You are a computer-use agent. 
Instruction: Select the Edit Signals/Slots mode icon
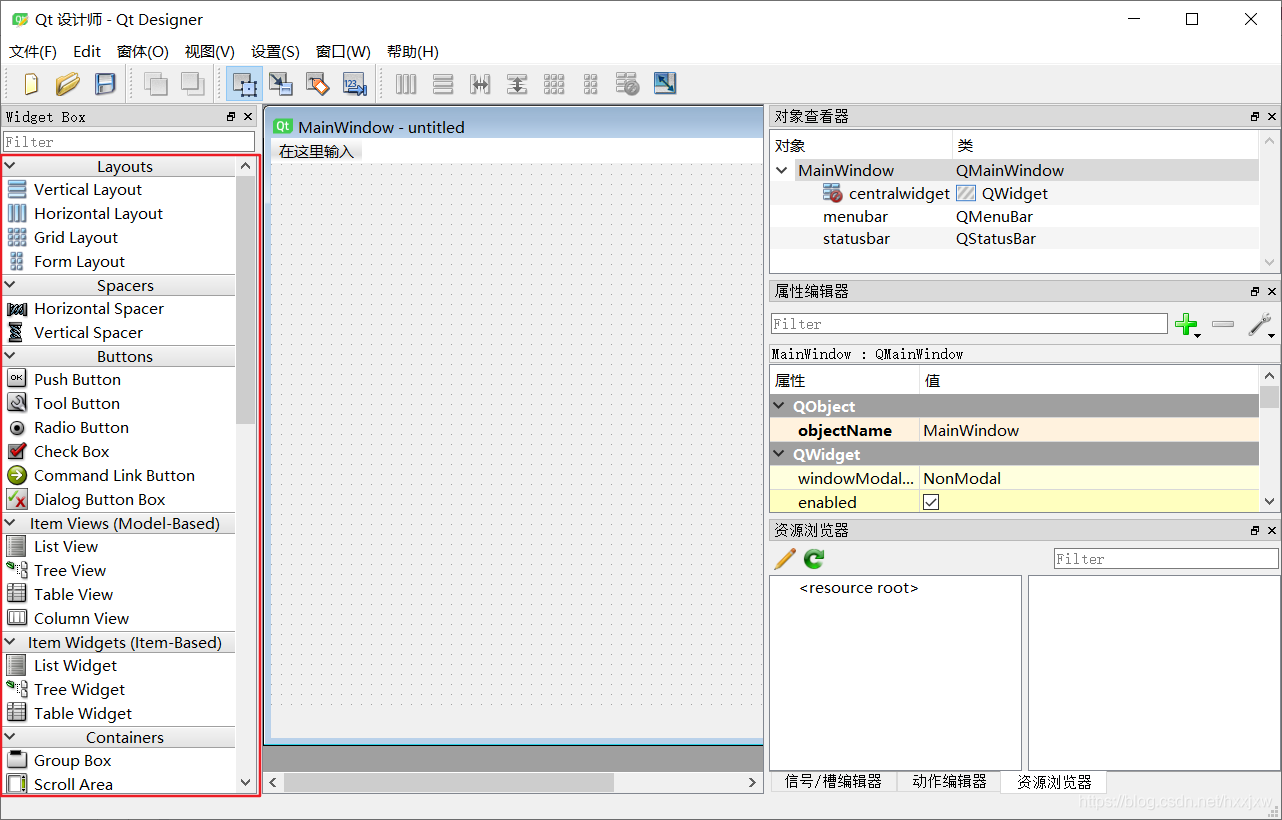pyautogui.click(x=281, y=84)
